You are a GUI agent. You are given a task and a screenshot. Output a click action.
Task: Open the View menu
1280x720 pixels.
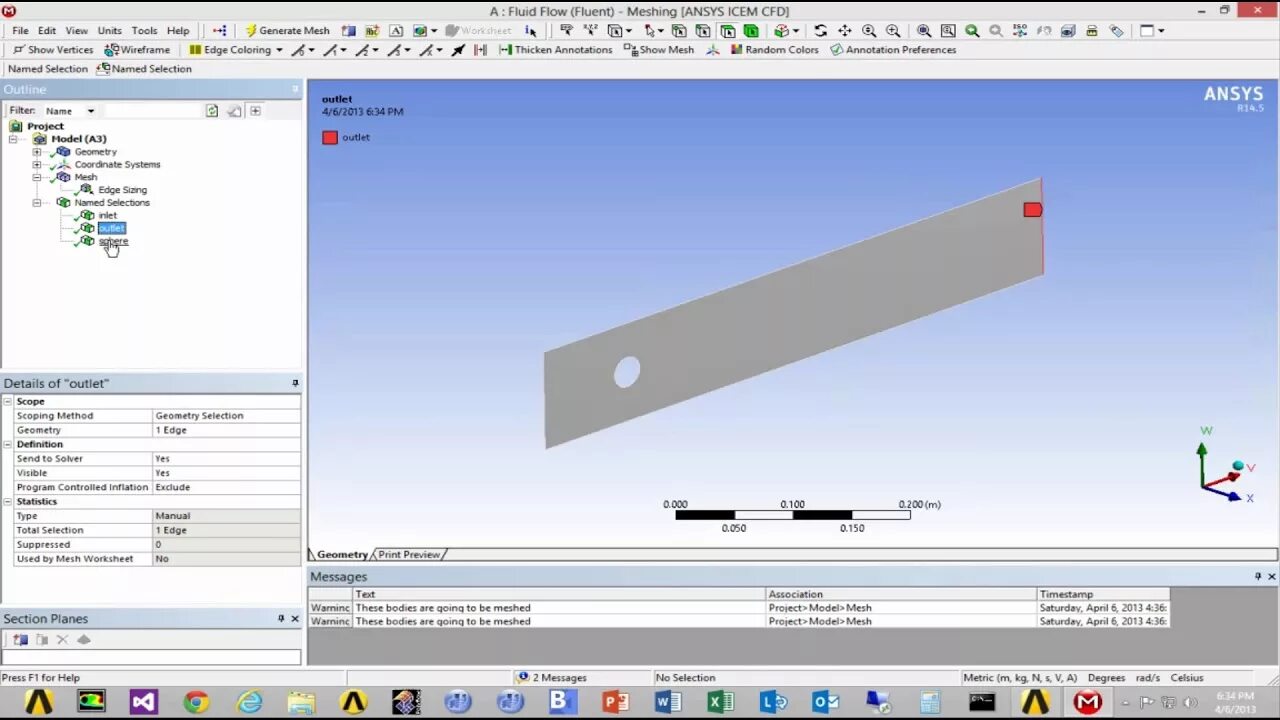76,30
